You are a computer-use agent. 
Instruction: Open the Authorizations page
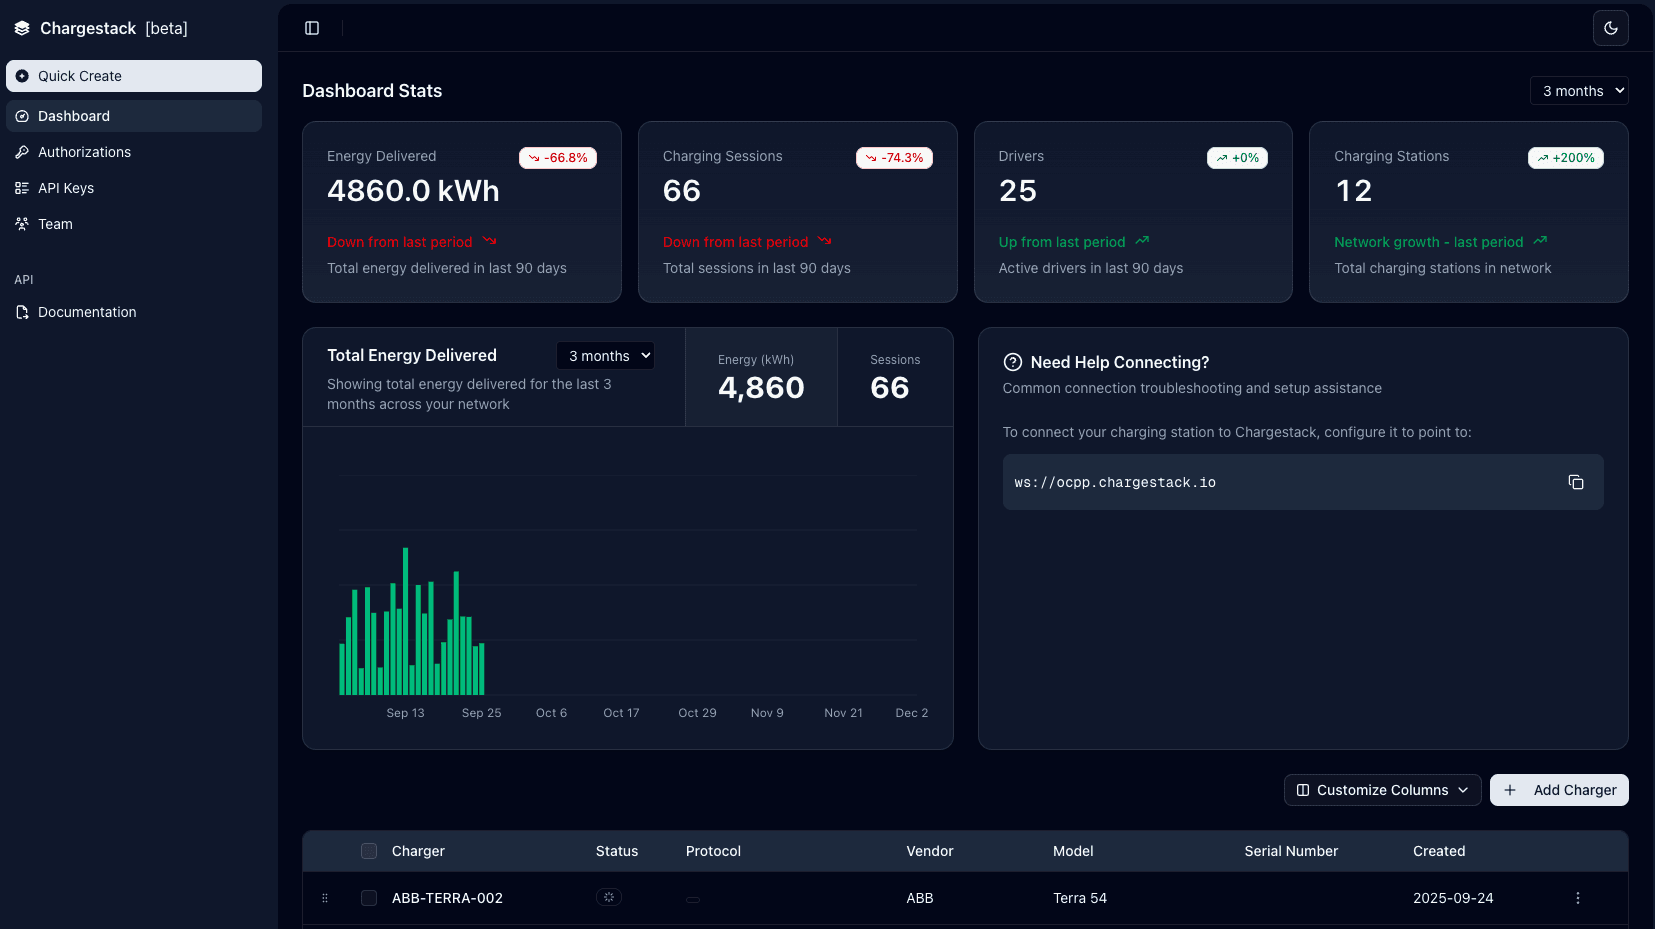coord(134,152)
